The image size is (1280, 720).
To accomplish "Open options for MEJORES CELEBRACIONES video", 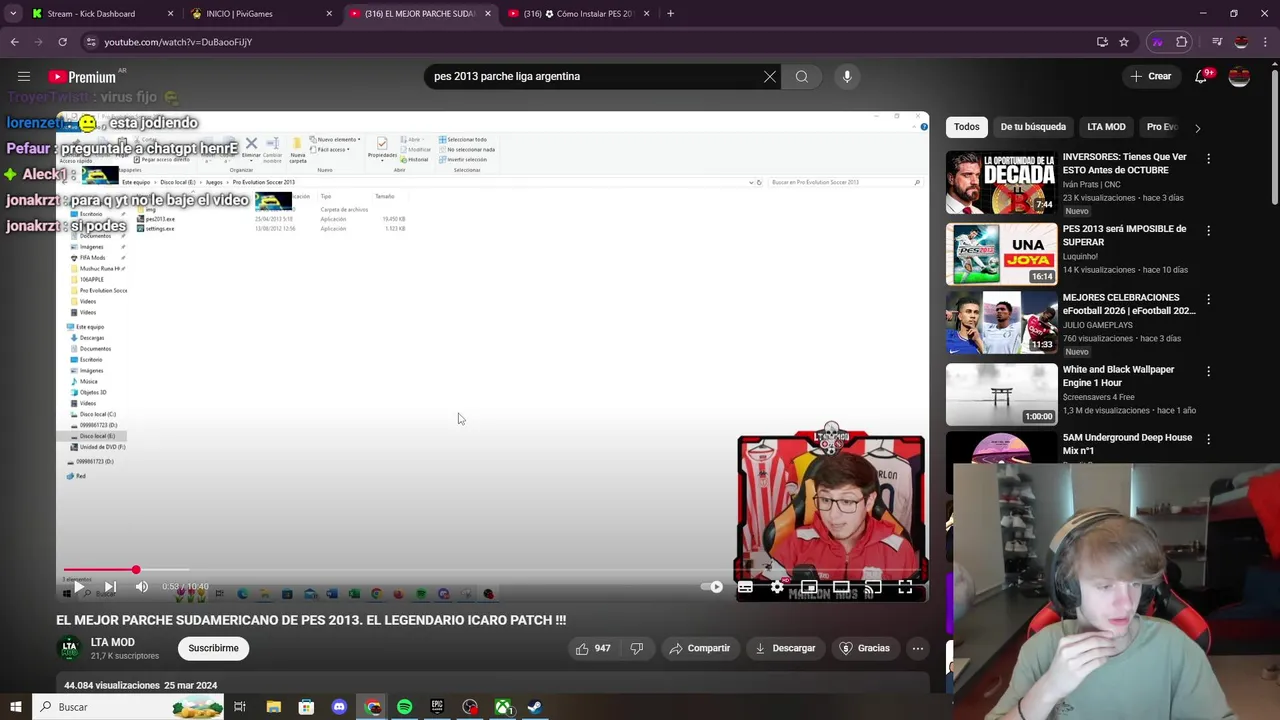I will click(1208, 299).
